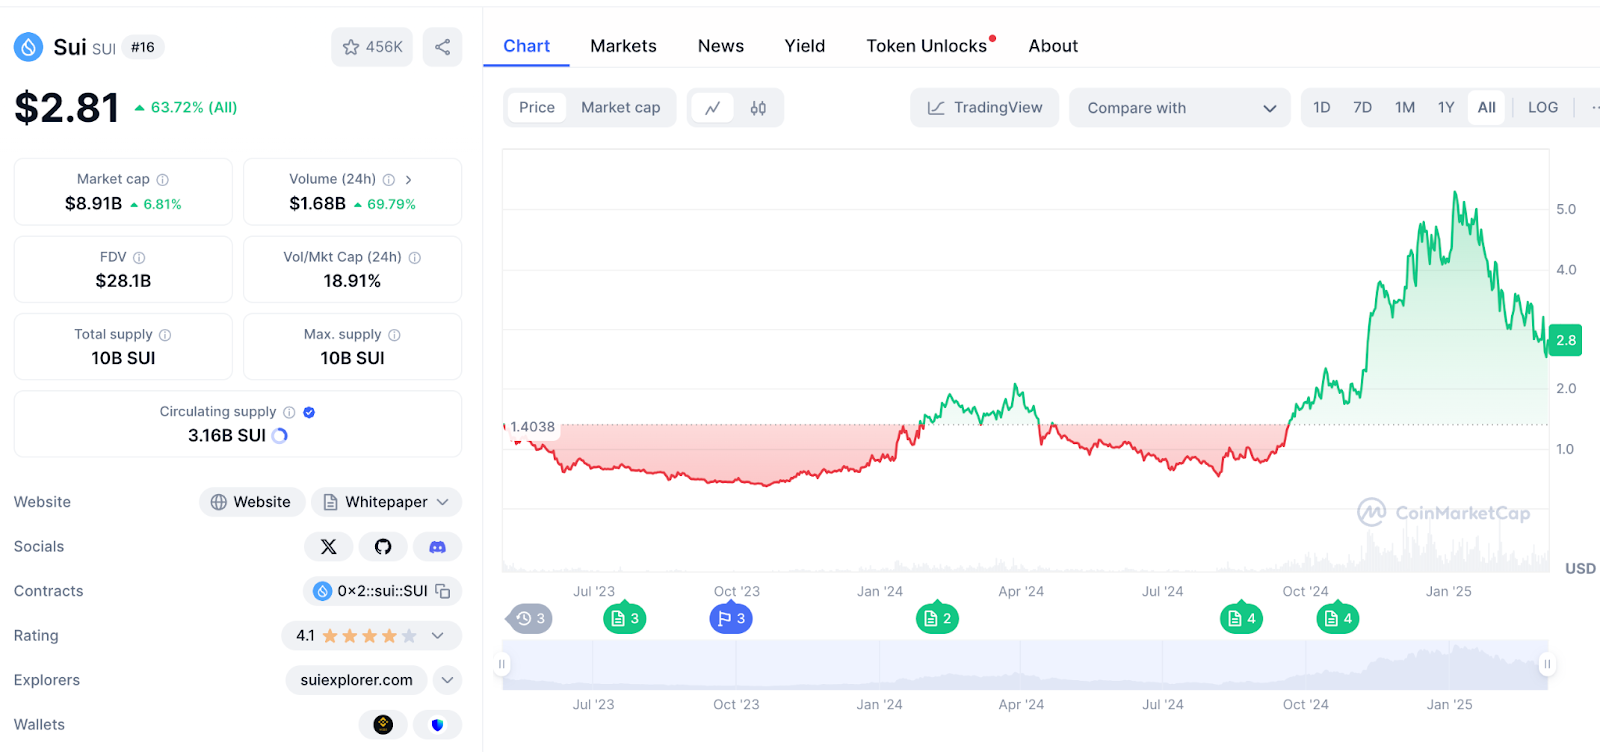Expand the Whitepaper dropdown
Image resolution: width=1600 pixels, height=752 pixels.
coord(386,502)
